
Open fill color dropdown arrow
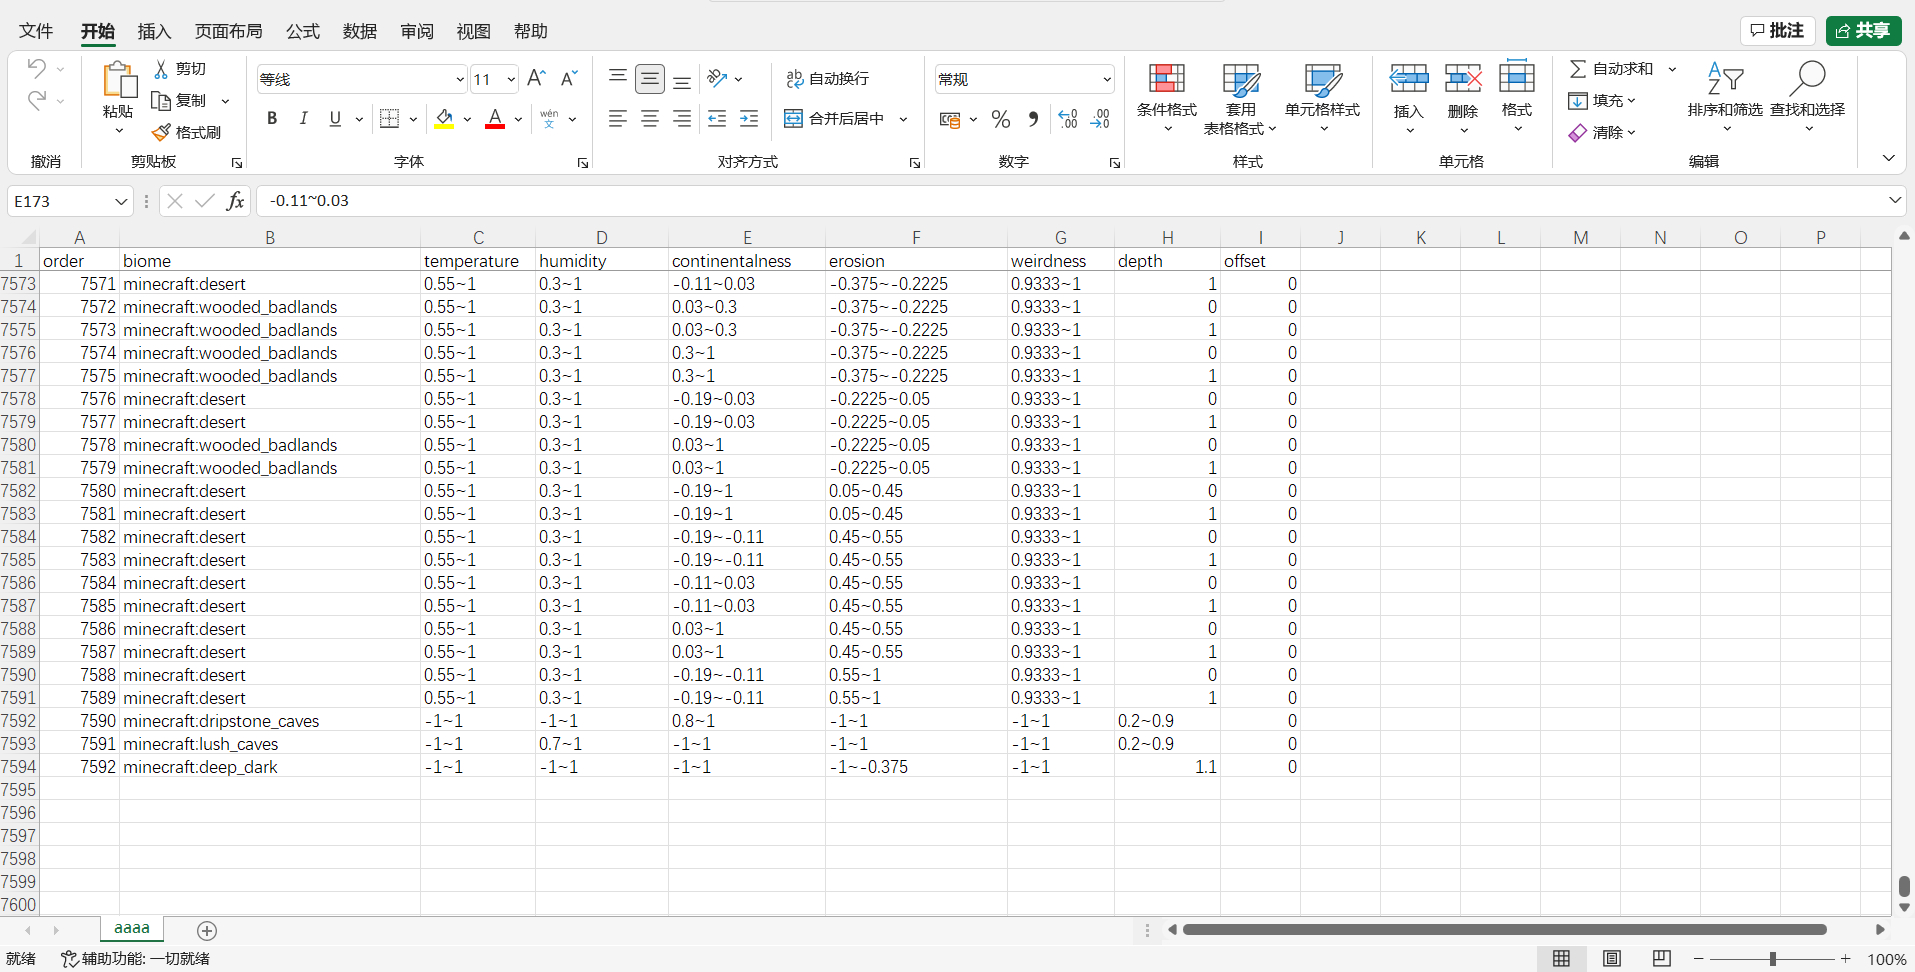[x=467, y=119]
